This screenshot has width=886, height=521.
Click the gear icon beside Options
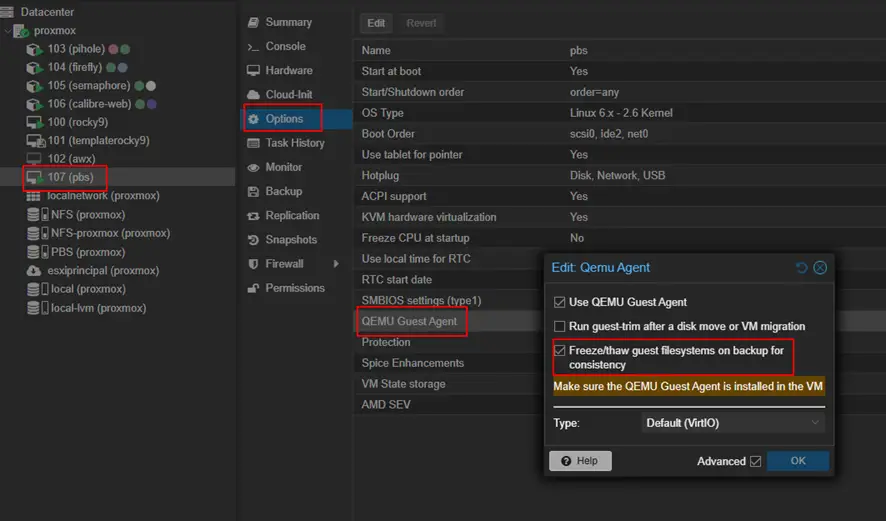[254, 119]
